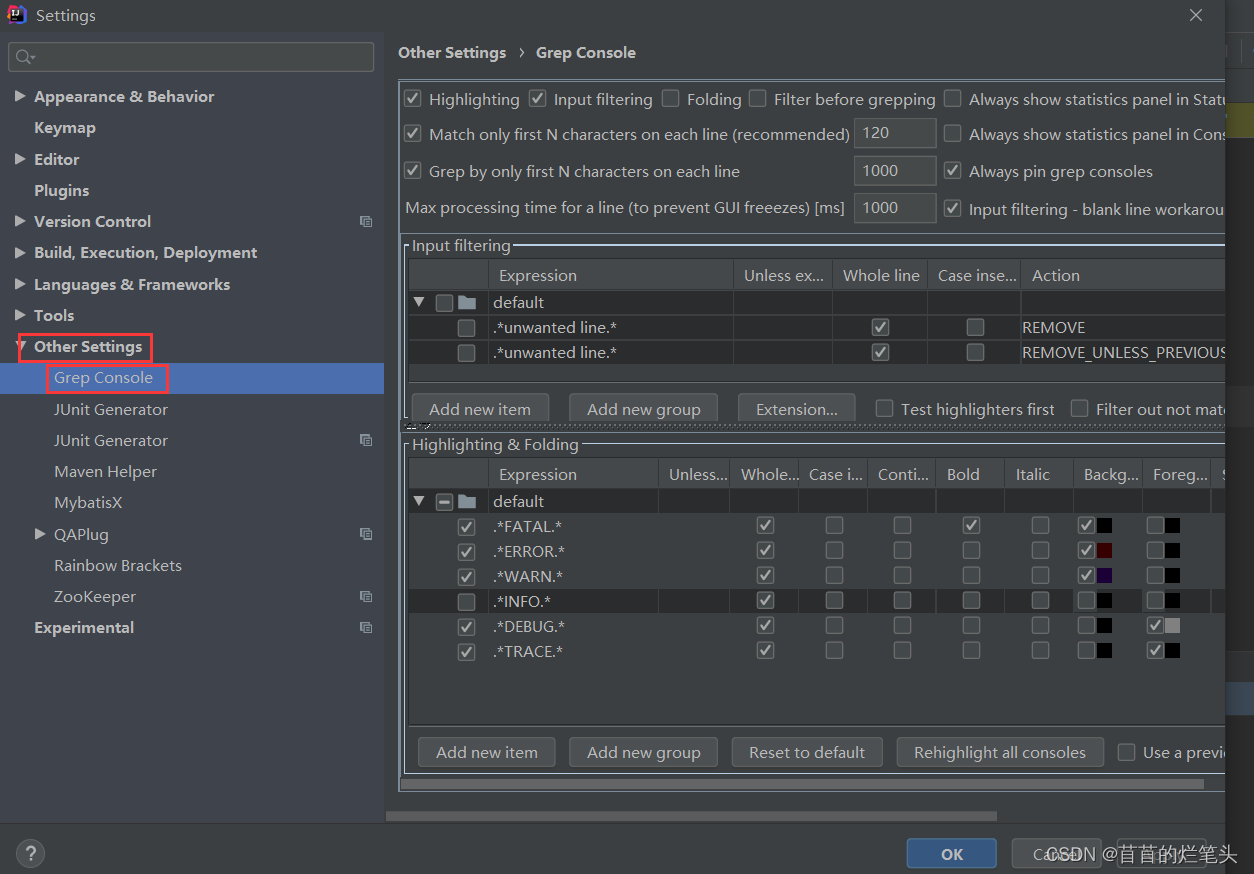Click the project-level icon beside ZooKeeper

(x=366, y=597)
